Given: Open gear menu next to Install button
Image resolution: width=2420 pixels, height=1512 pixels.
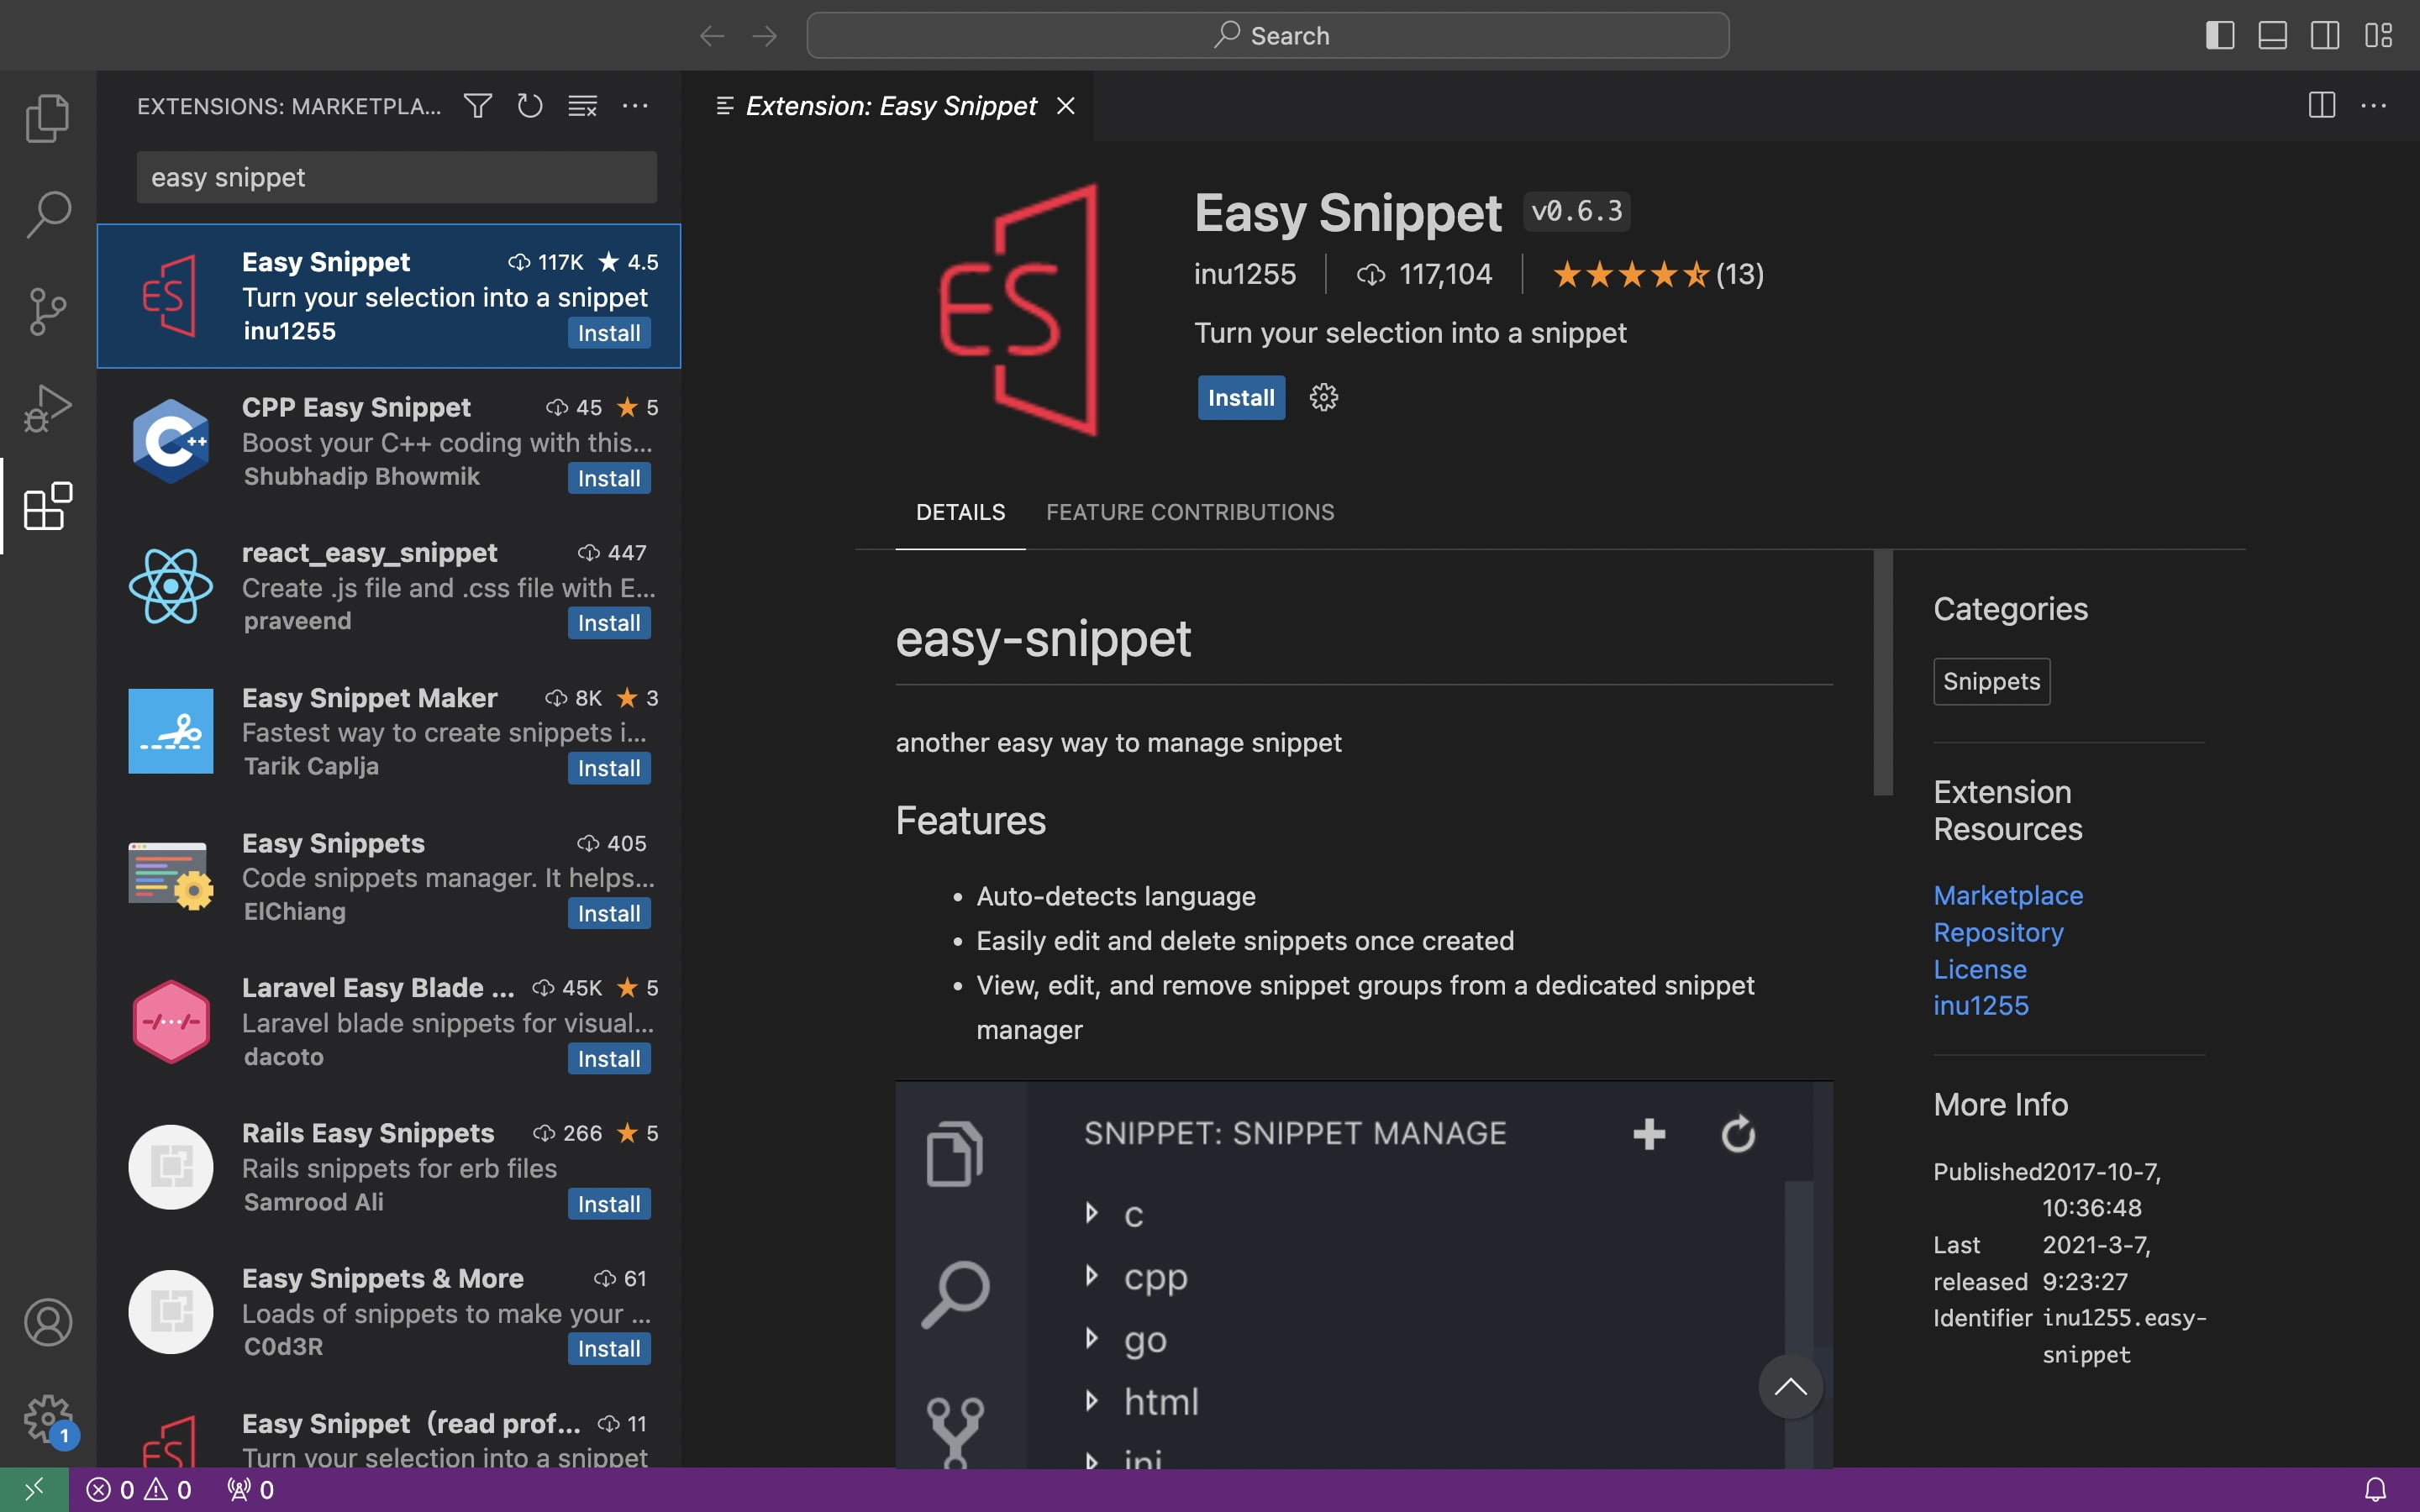Looking at the screenshot, I should point(1323,398).
